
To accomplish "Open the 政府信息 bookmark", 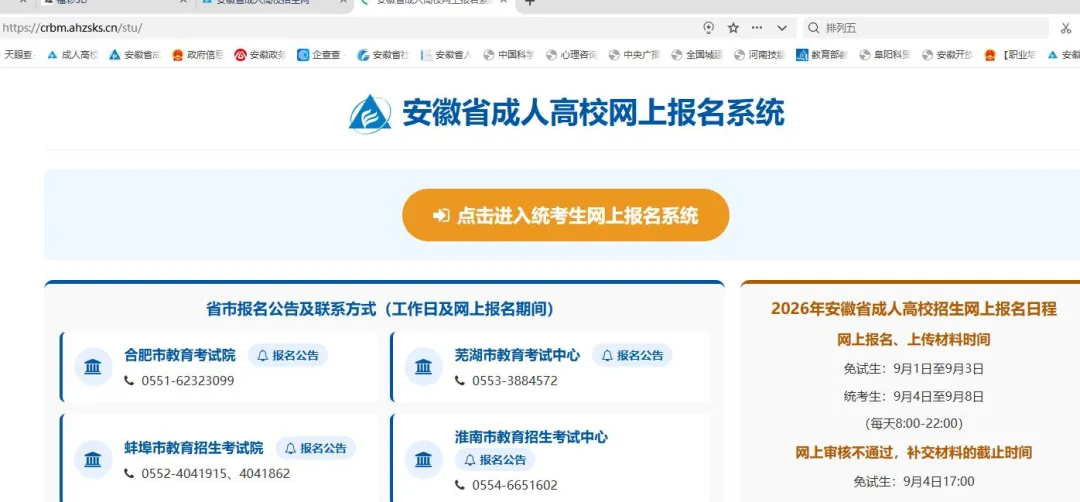I will coord(197,55).
